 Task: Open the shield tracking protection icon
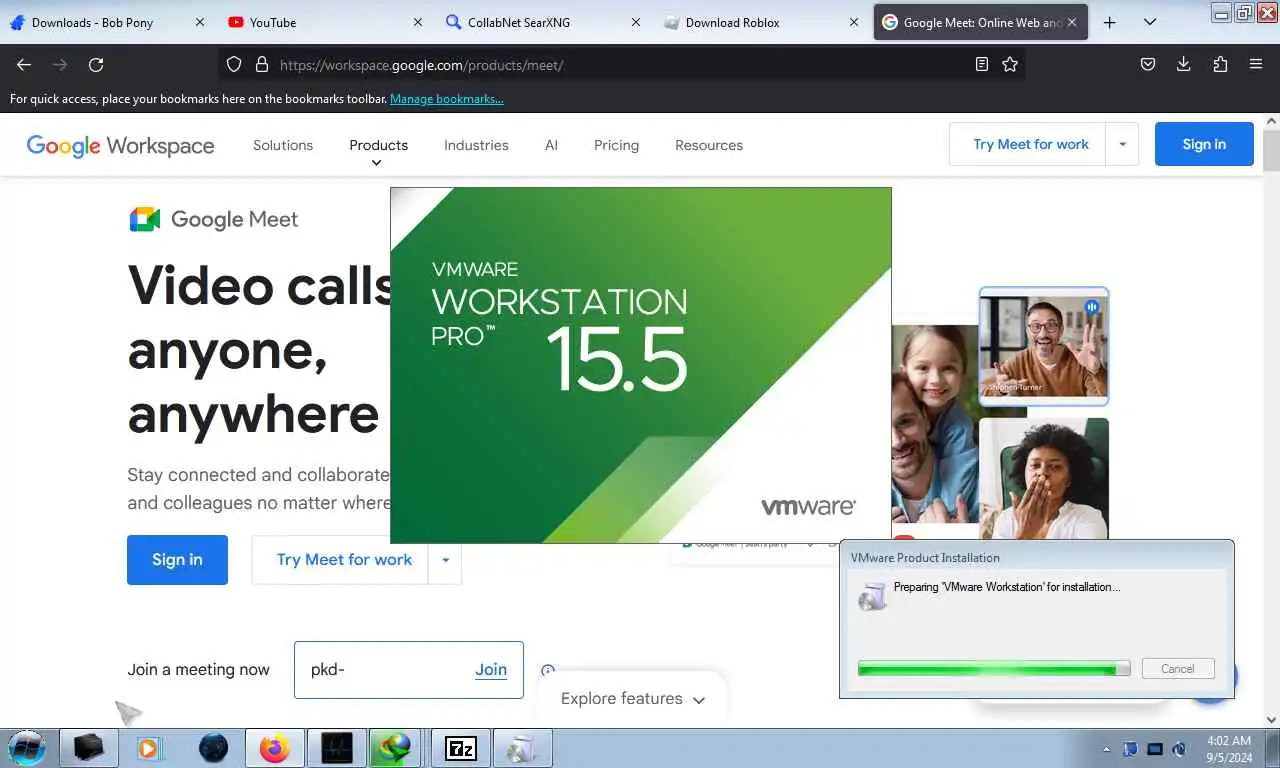[234, 64]
